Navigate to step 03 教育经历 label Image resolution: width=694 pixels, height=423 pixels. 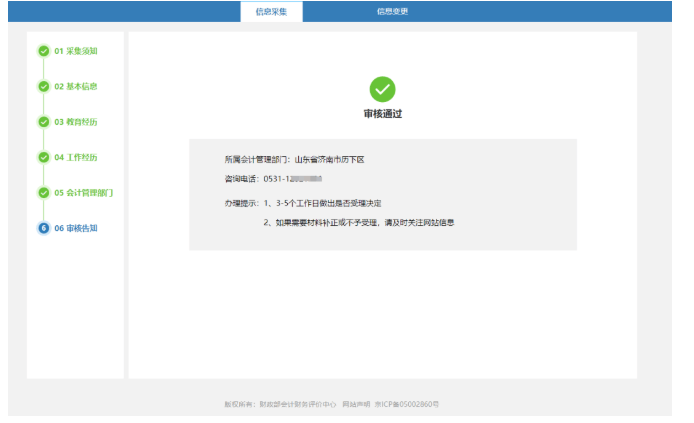pyautogui.click(x=76, y=122)
